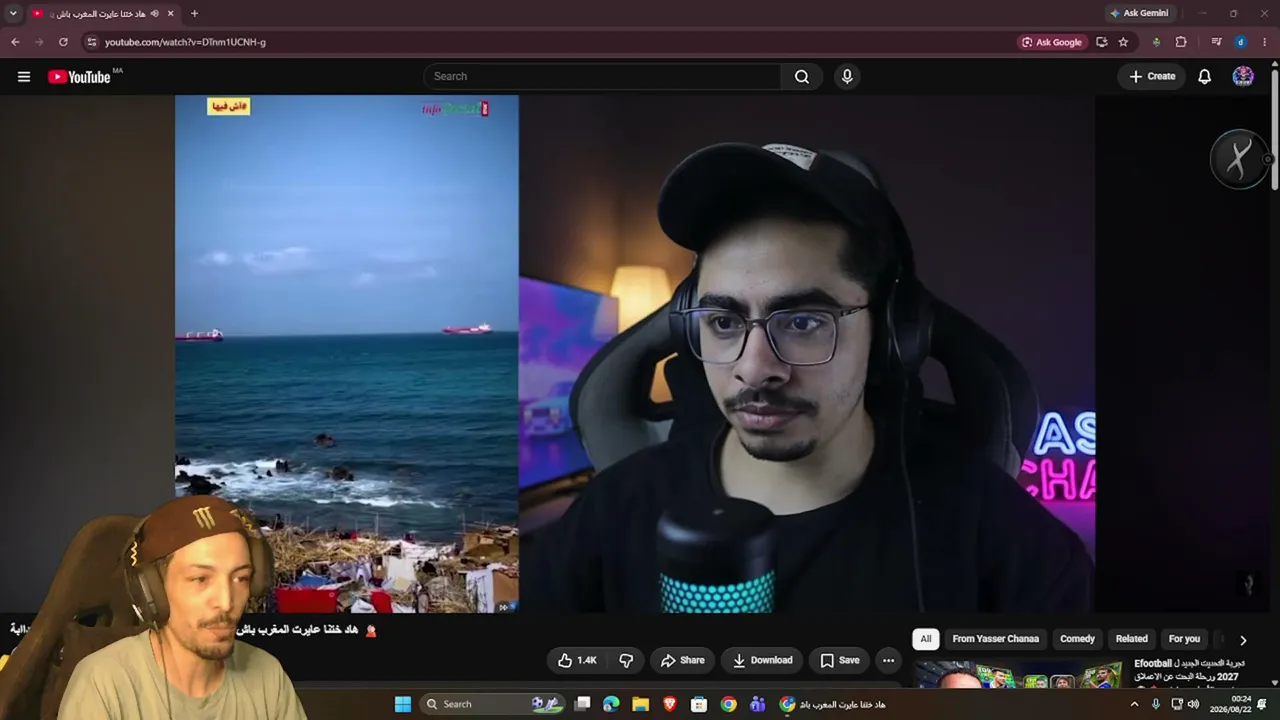Go back to the previous page
Image resolution: width=1280 pixels, height=720 pixels.
[15, 42]
